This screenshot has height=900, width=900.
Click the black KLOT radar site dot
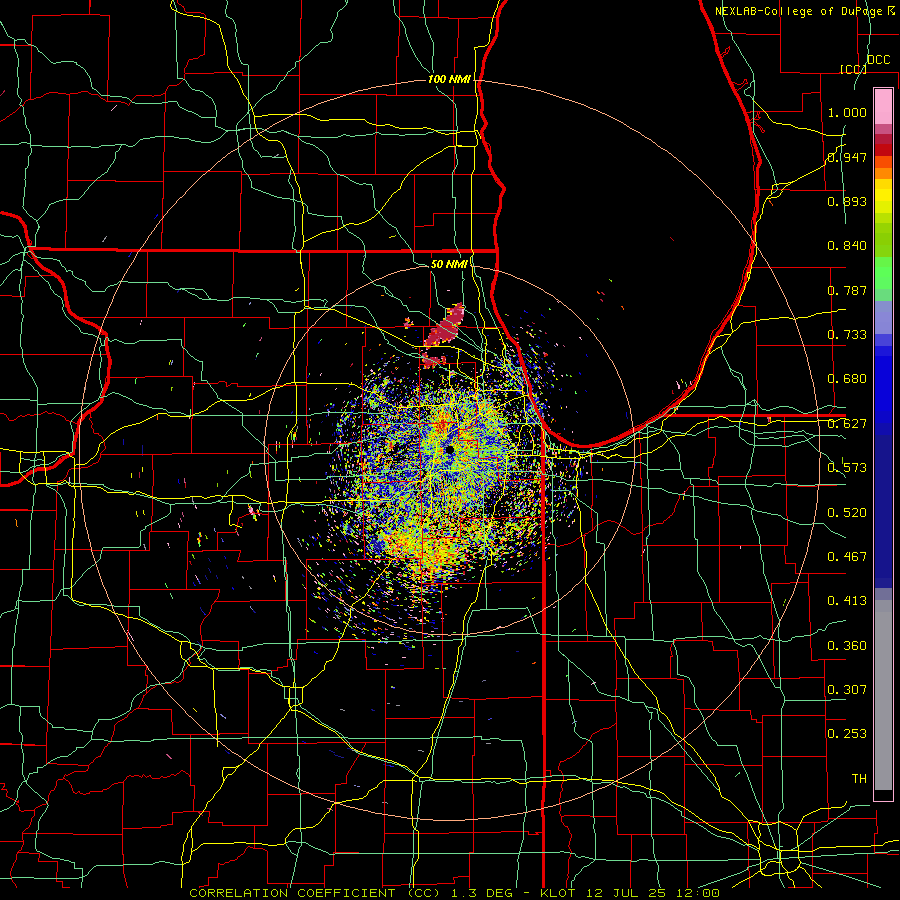[449, 449]
